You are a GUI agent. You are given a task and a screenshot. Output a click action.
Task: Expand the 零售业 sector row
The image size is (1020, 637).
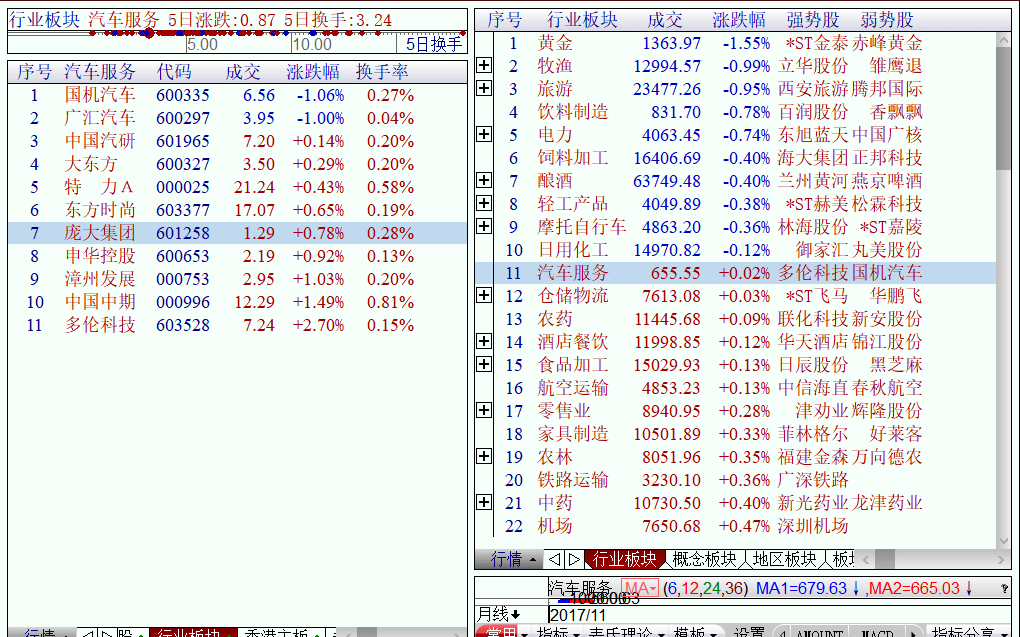click(x=484, y=410)
